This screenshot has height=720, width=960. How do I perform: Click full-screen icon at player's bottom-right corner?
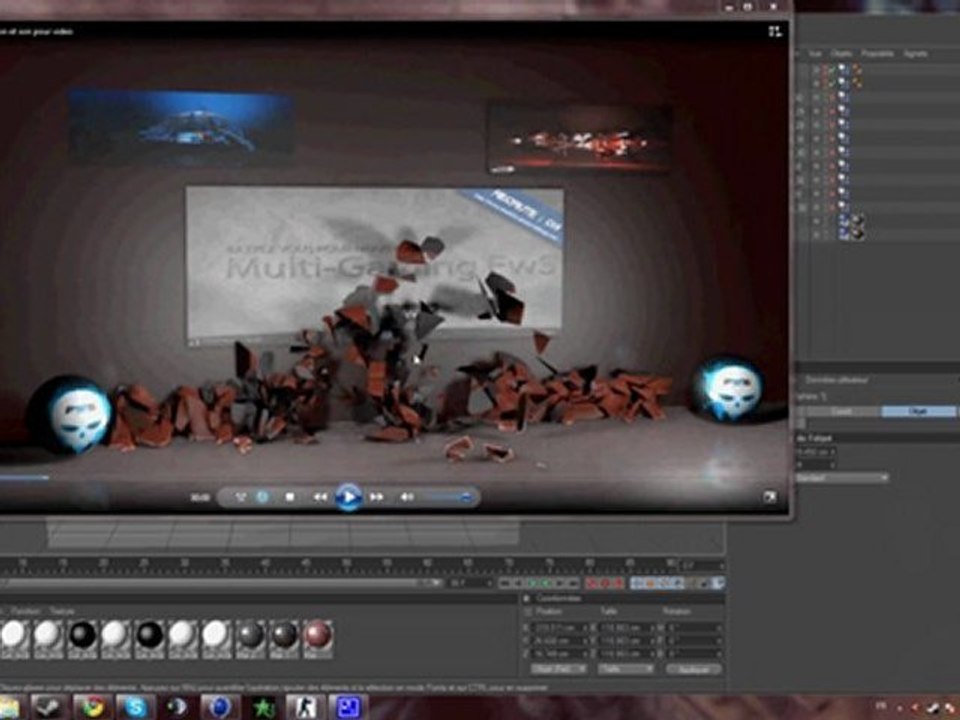(x=770, y=497)
